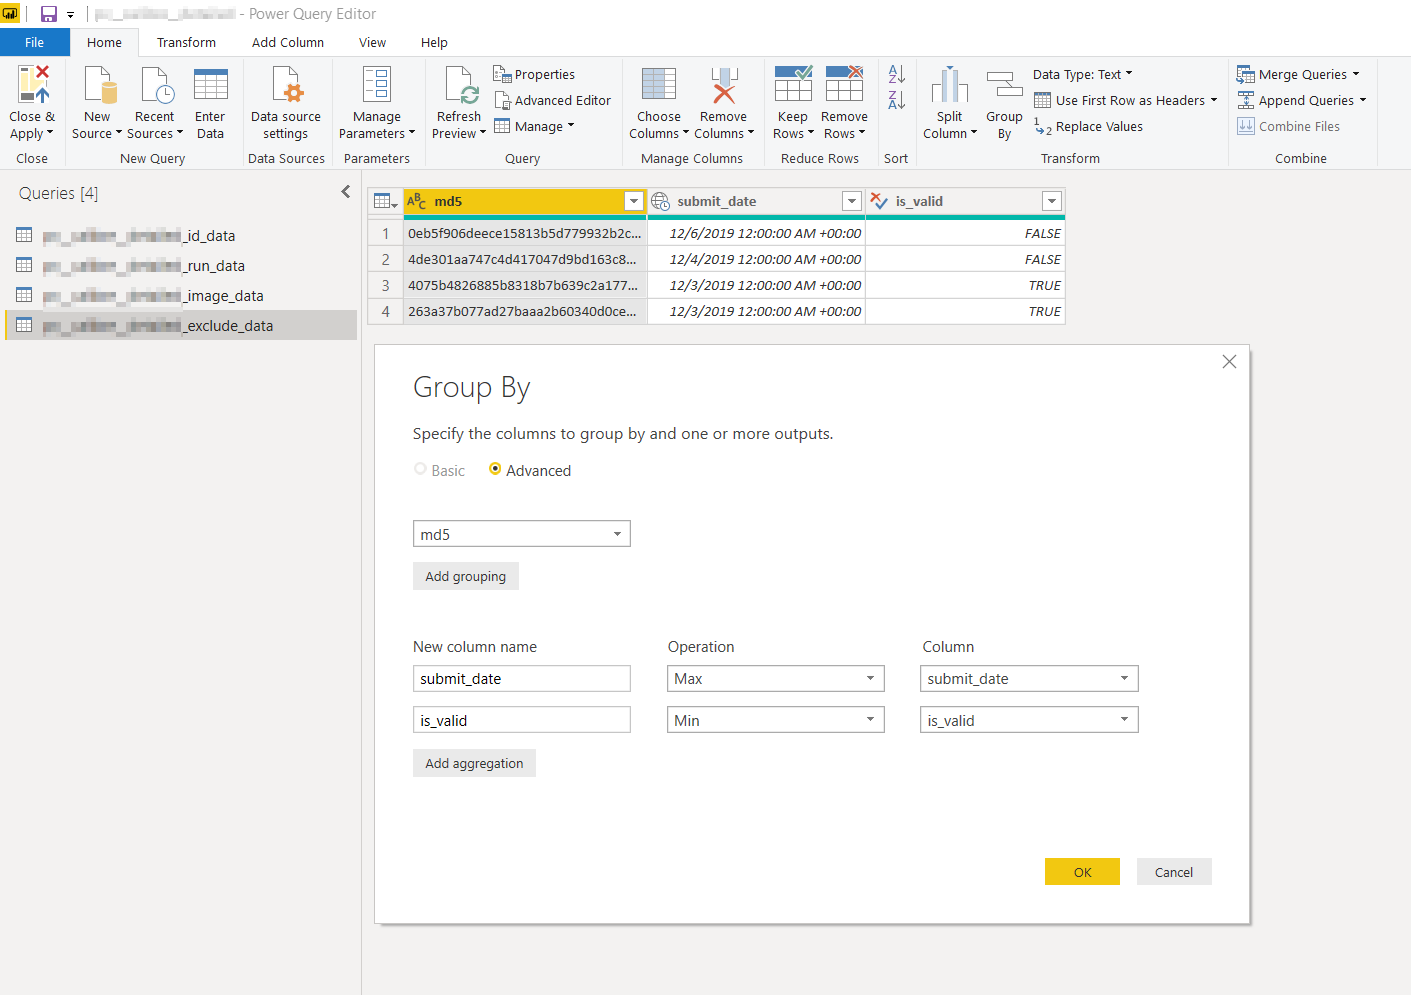Screen dimensions: 1411x995
Task: Switch to the Transform tab
Action: (x=186, y=42)
